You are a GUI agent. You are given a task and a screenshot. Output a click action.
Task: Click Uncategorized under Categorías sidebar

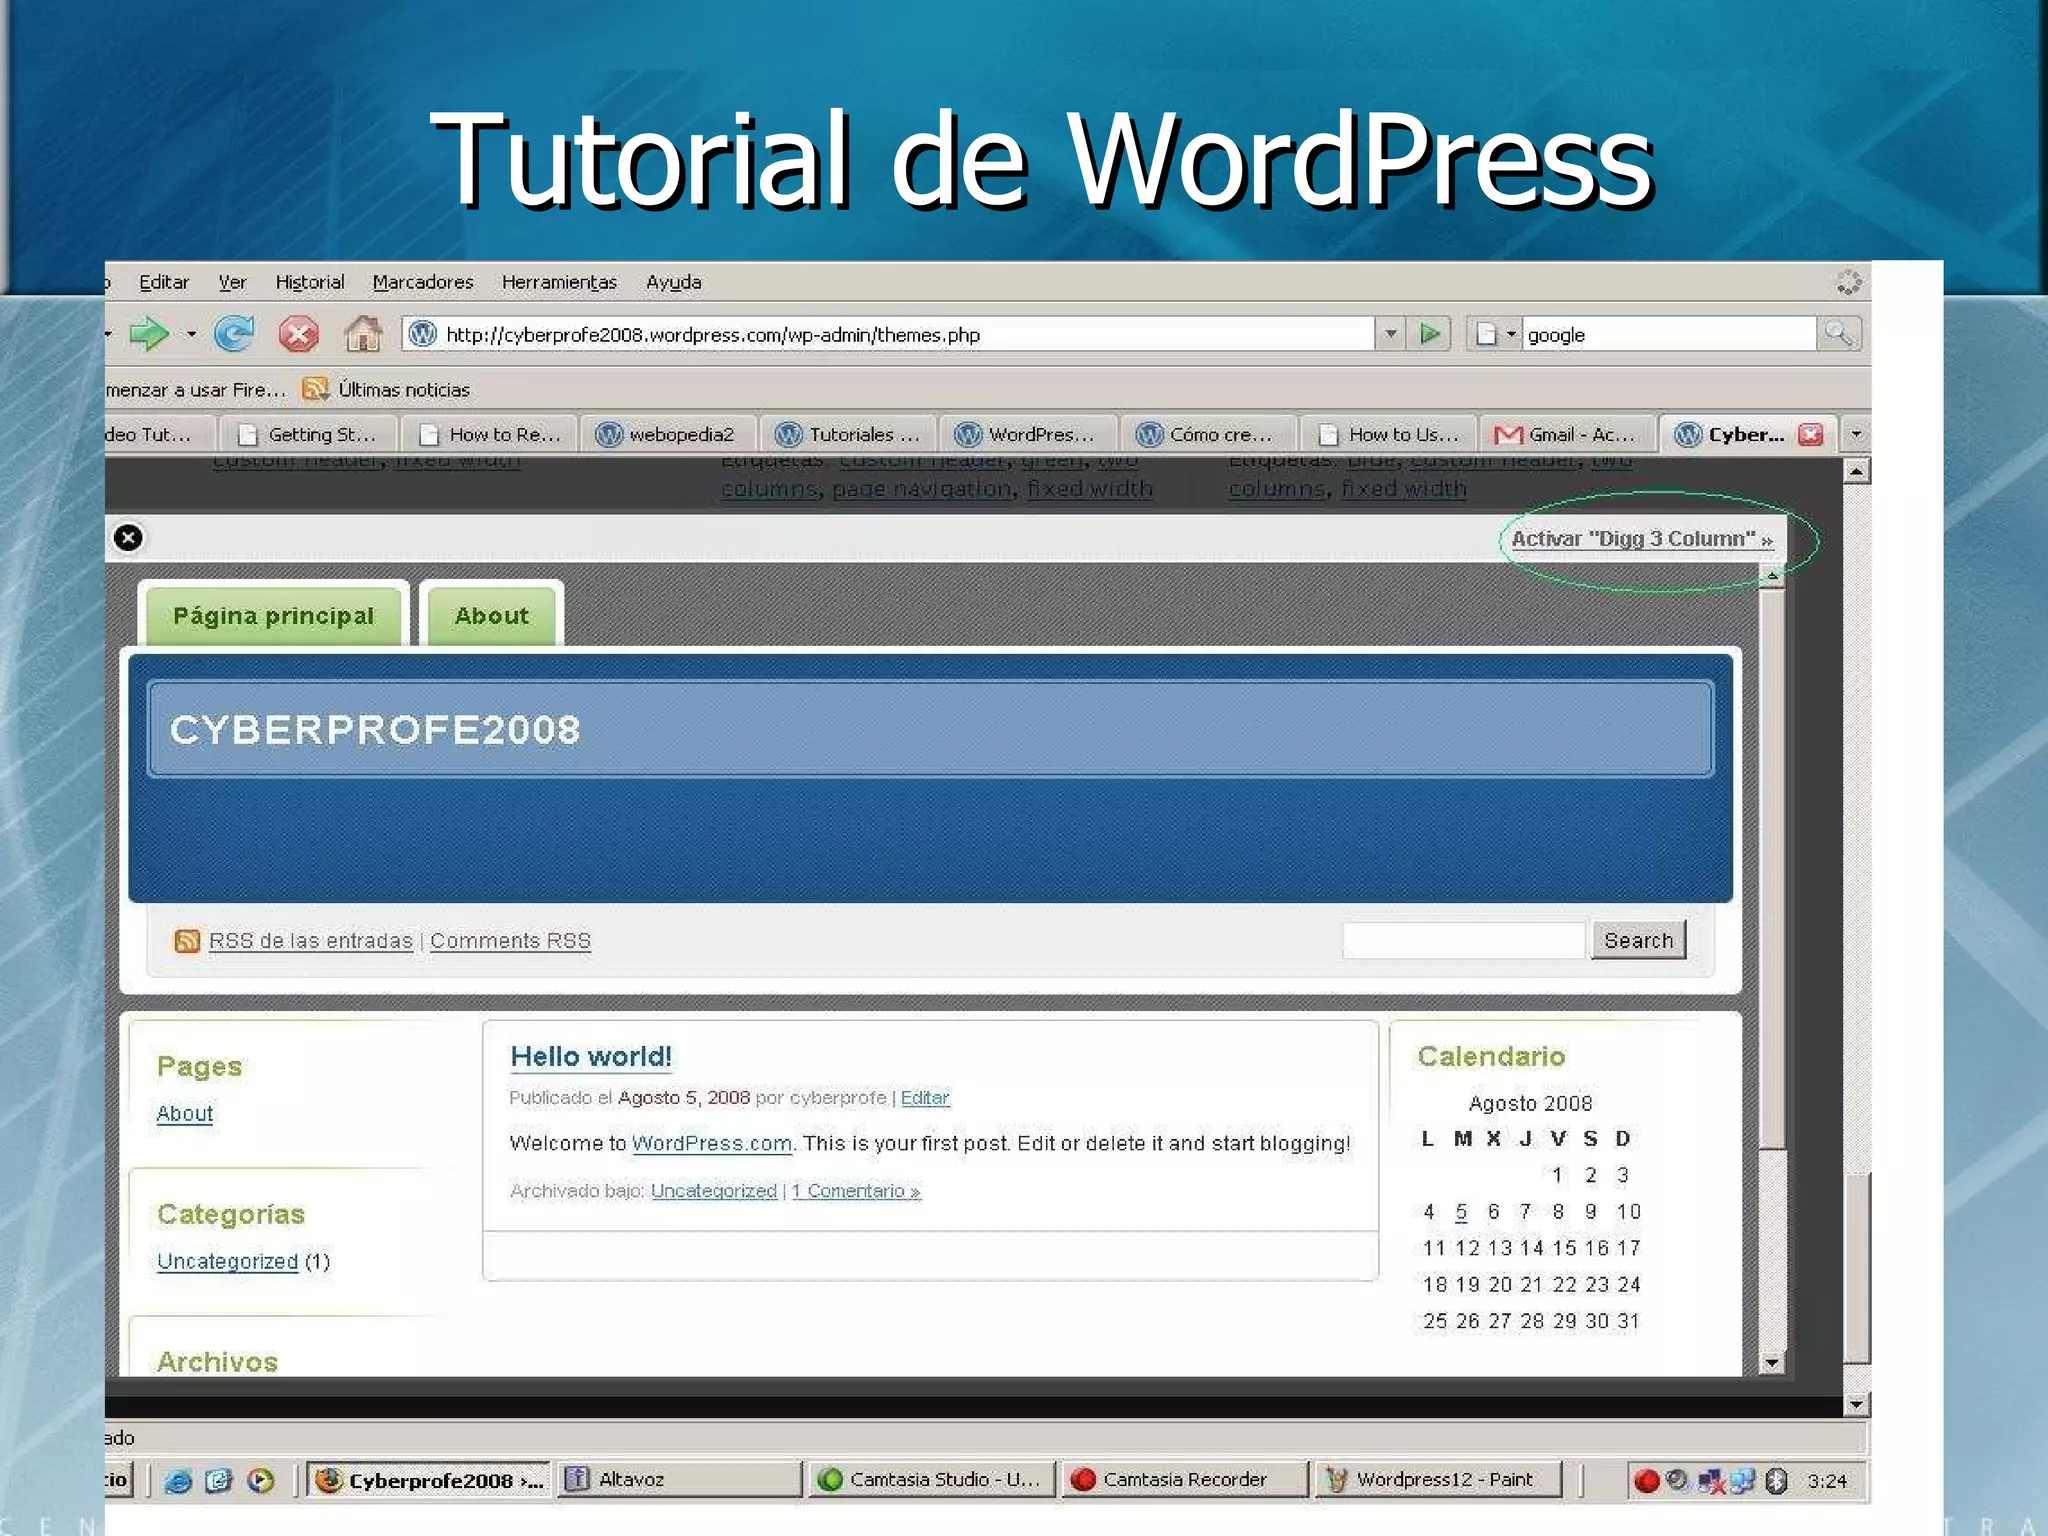pos(228,1262)
